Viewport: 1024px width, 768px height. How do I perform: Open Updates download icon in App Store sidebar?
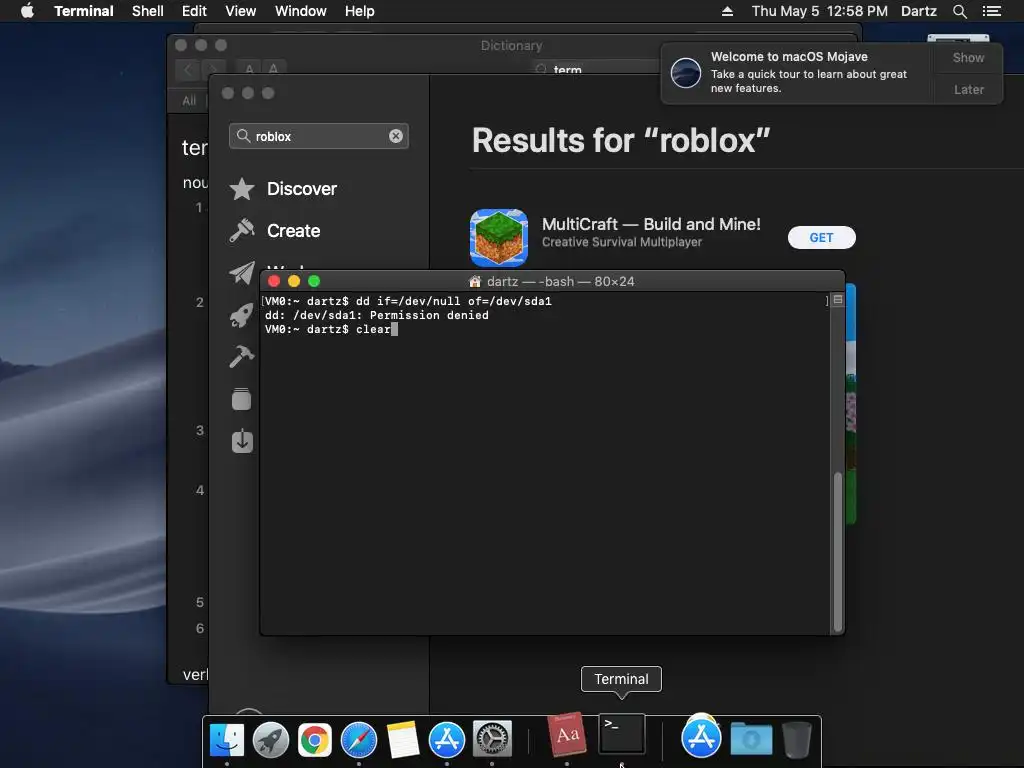(242, 441)
